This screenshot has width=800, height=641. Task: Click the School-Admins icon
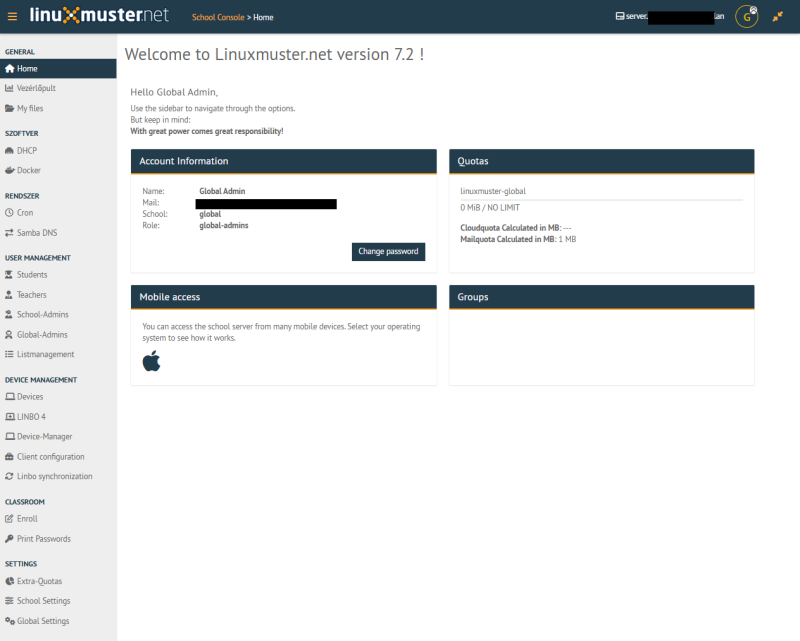9,314
